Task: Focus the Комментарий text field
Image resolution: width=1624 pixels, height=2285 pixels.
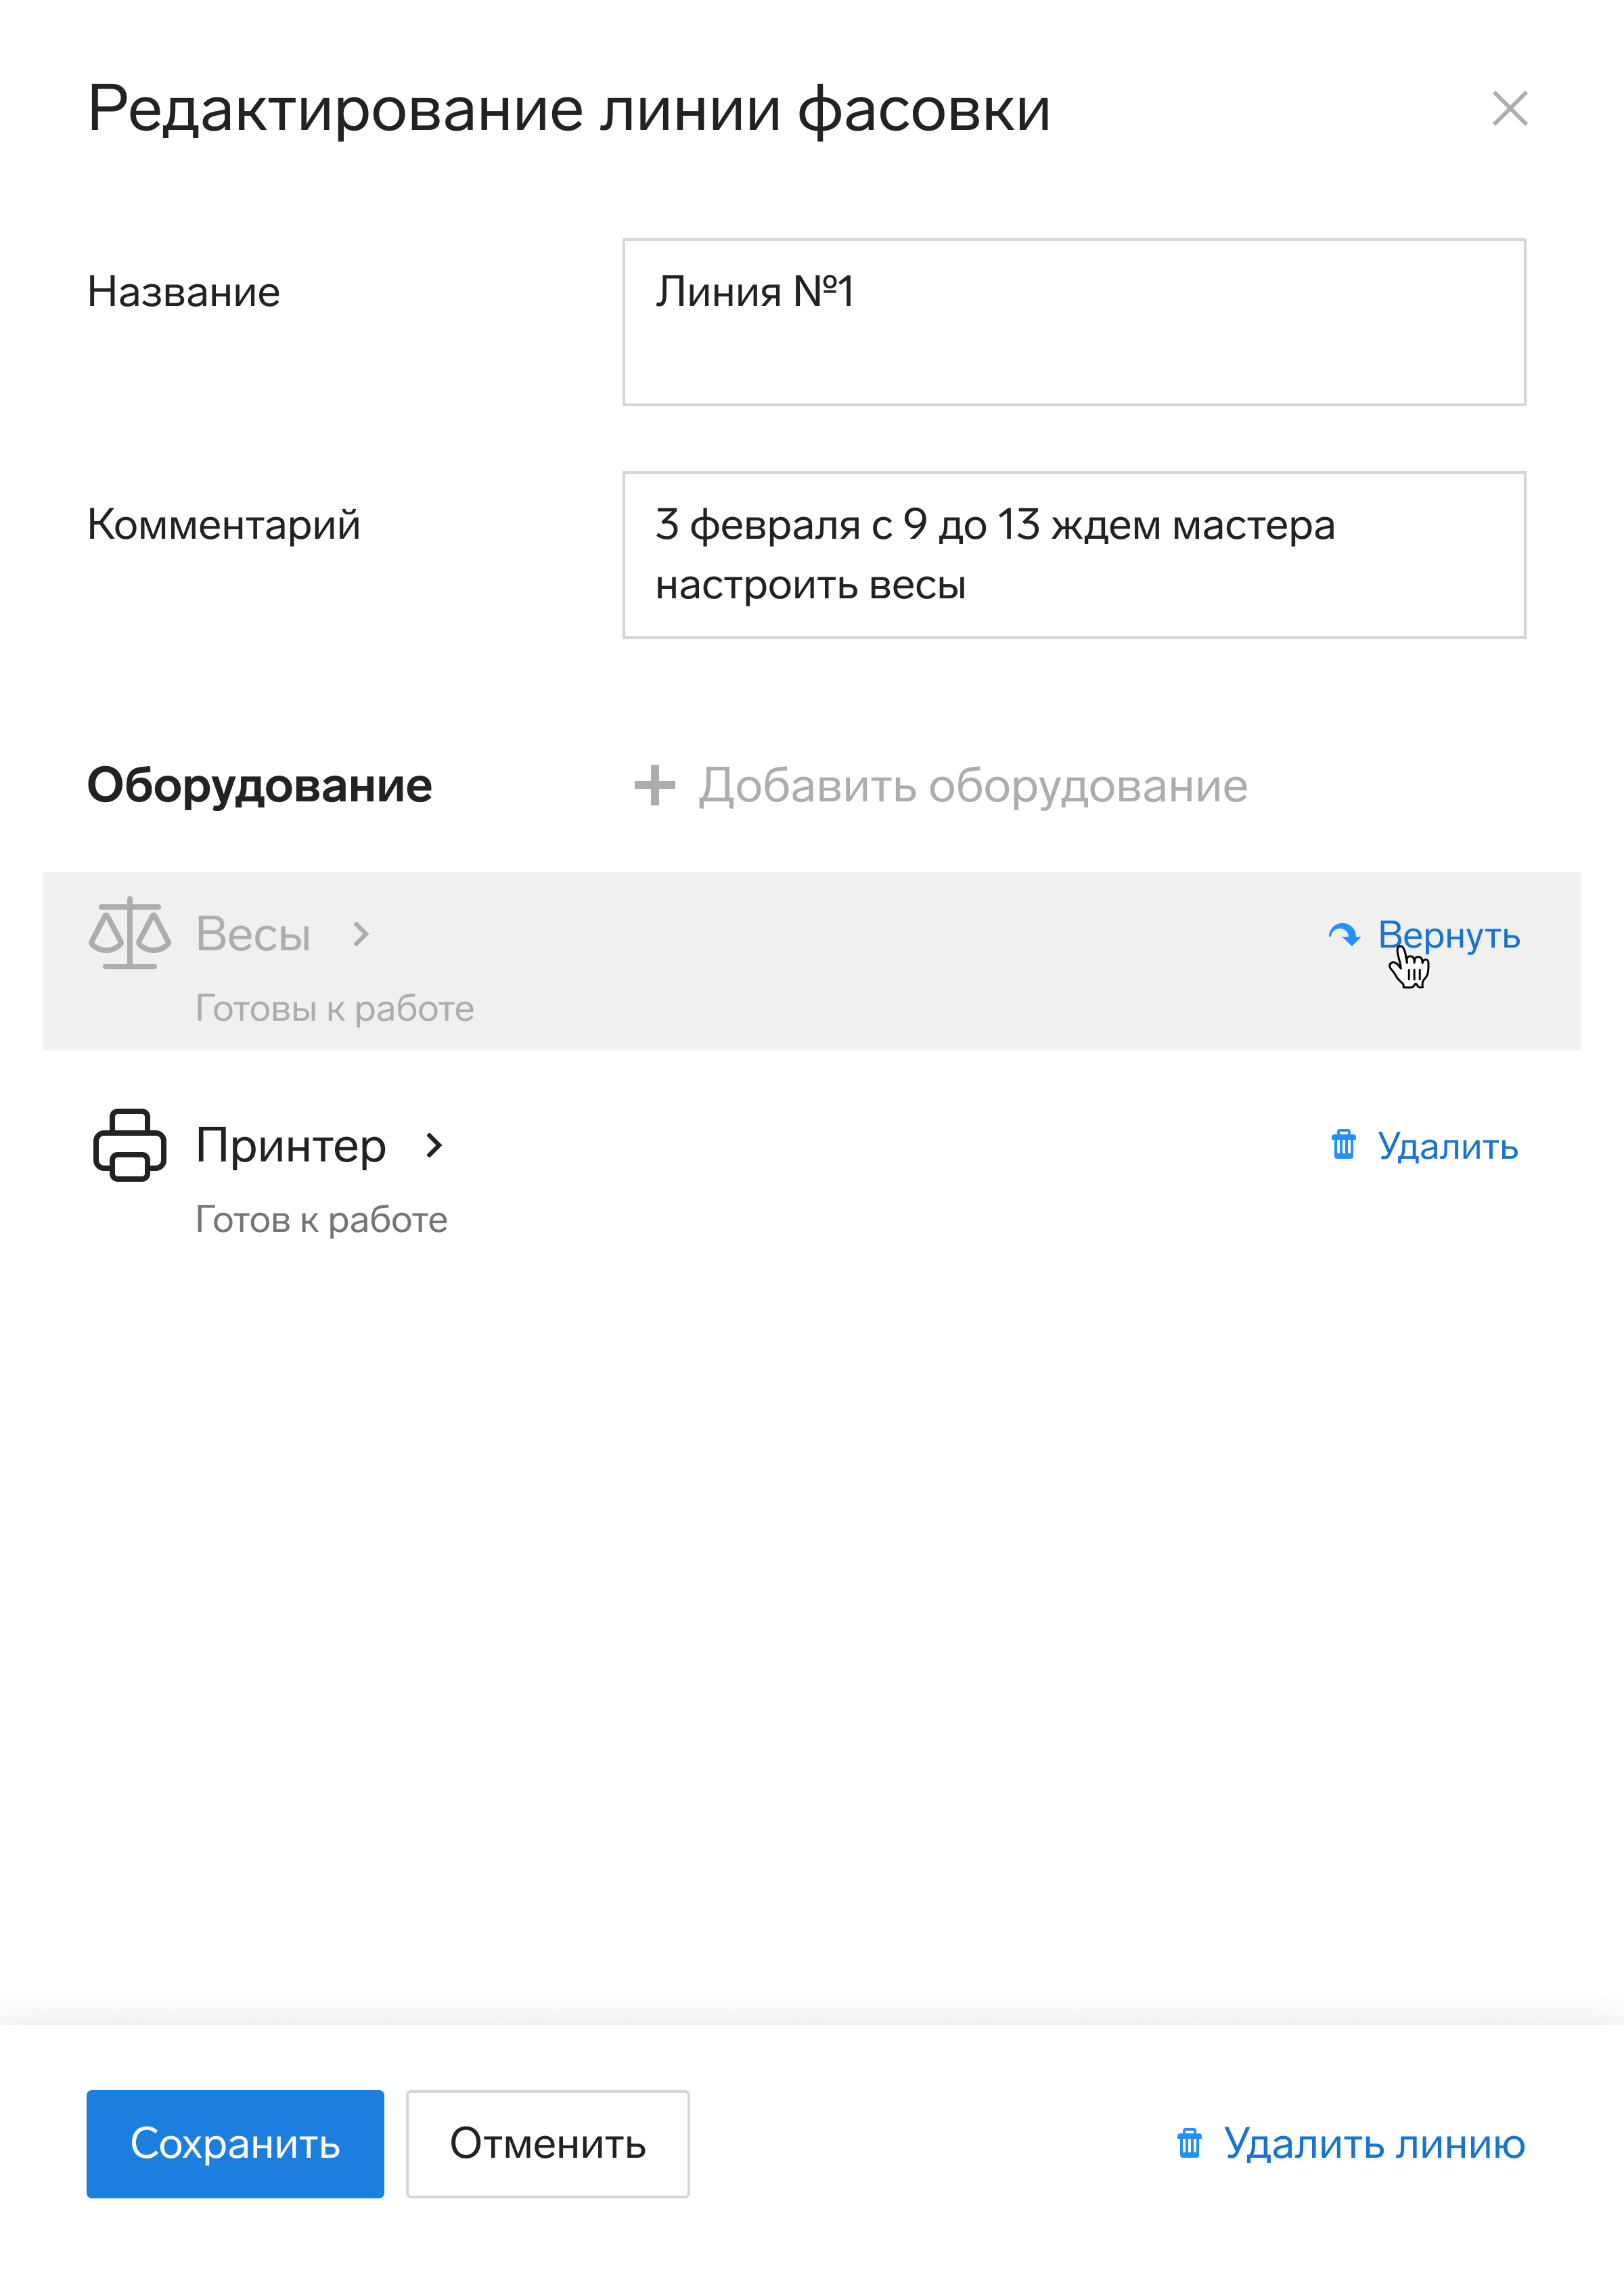Action: click(1074, 555)
